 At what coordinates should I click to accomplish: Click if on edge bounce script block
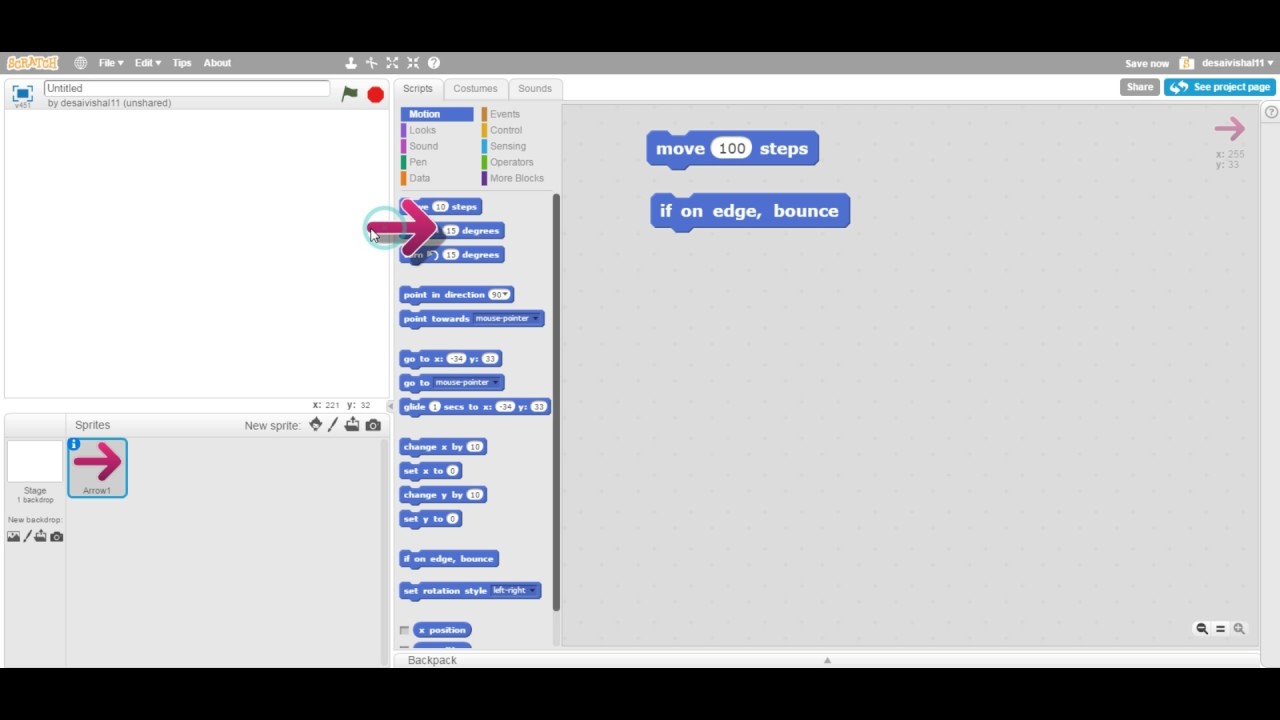tap(750, 212)
